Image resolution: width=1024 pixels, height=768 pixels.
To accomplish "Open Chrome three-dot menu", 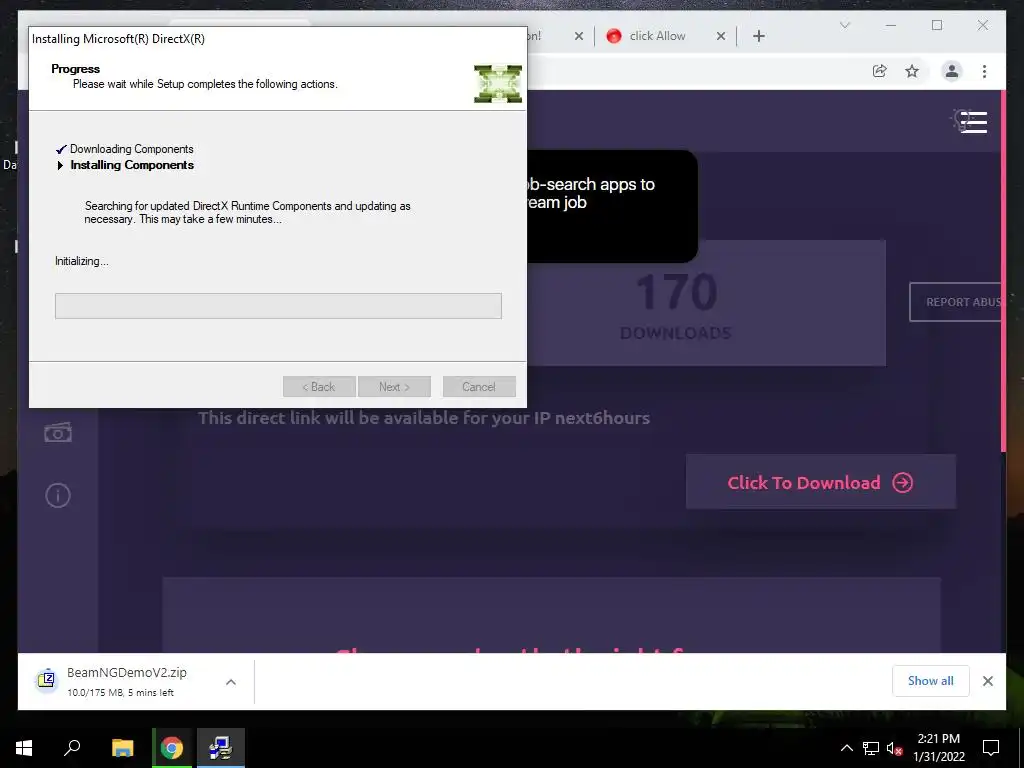I will coord(984,71).
